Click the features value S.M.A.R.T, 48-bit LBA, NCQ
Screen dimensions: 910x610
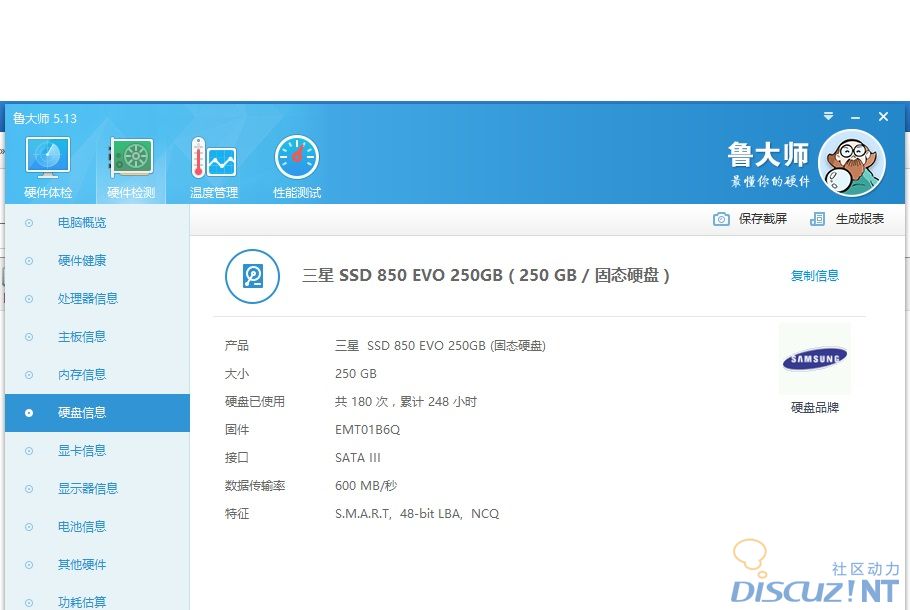click(417, 514)
